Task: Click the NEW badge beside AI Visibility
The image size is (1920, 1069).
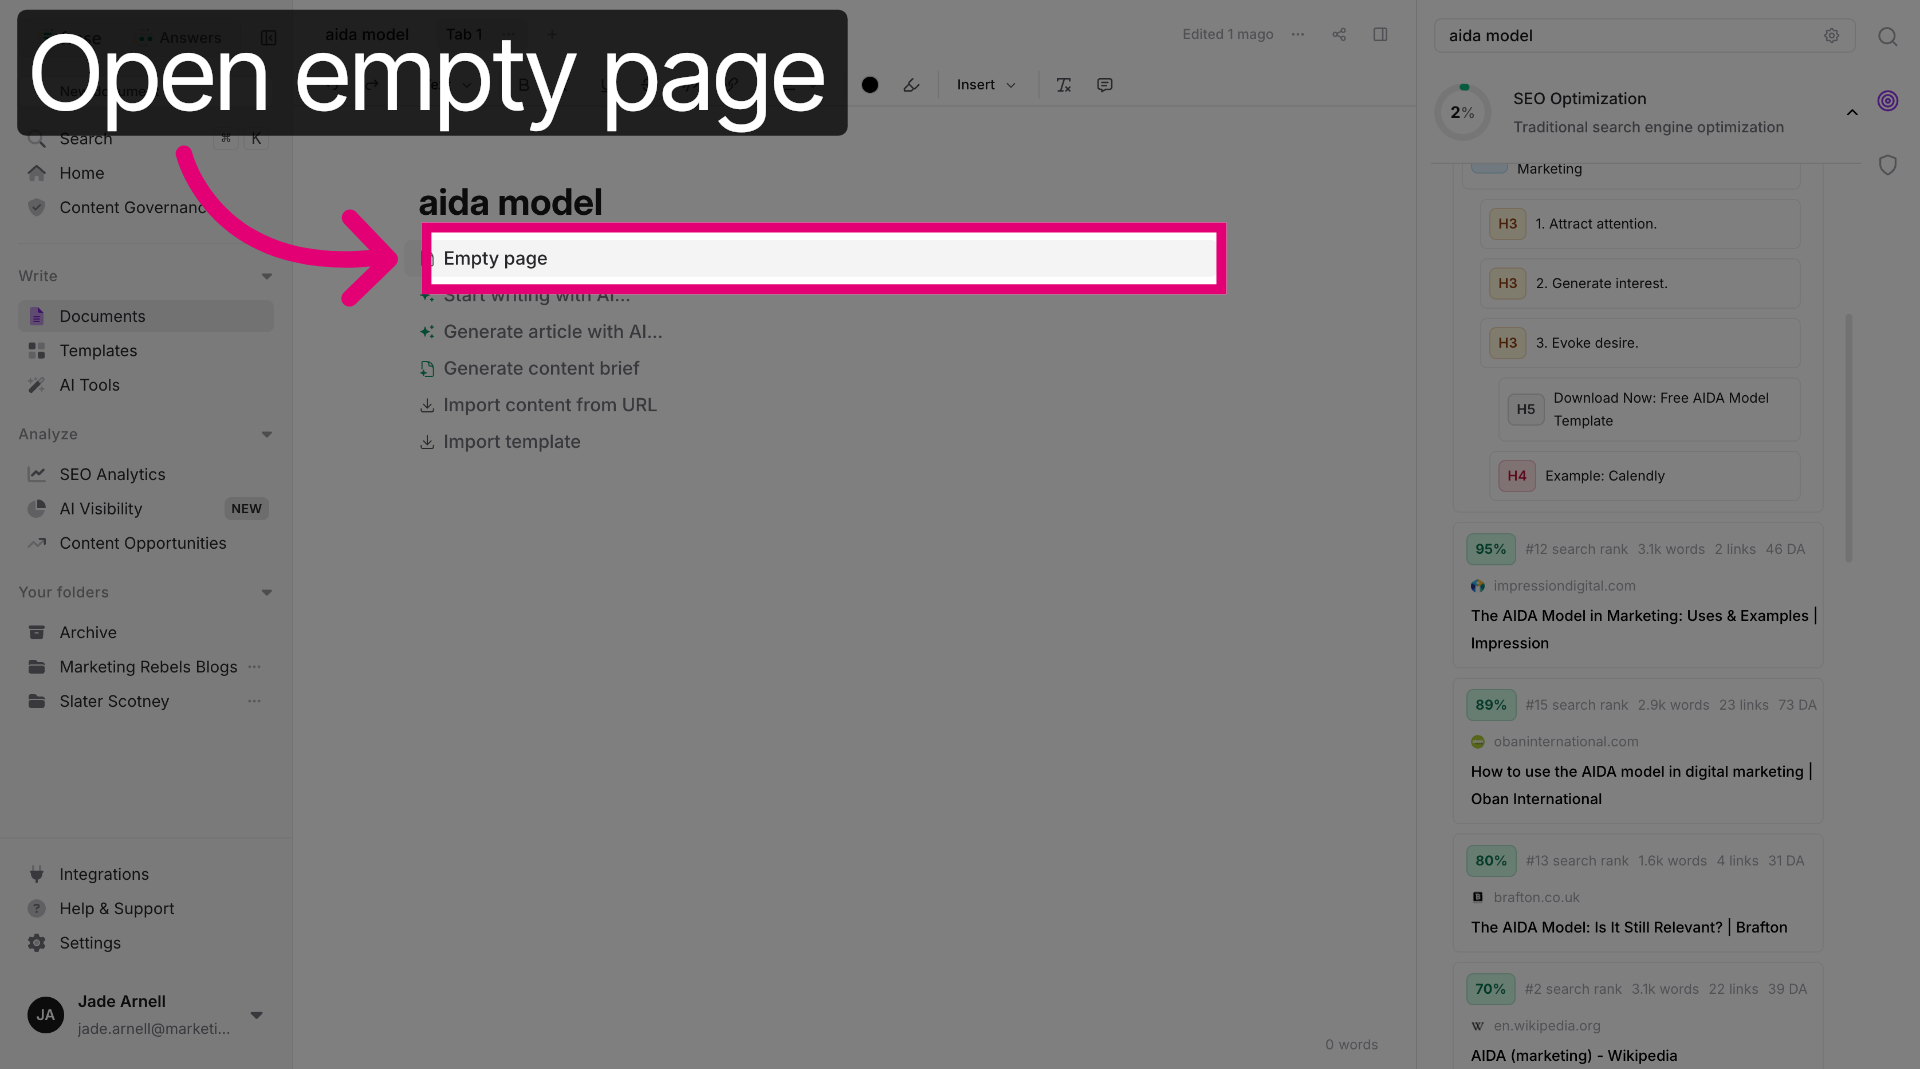Action: coord(246,509)
